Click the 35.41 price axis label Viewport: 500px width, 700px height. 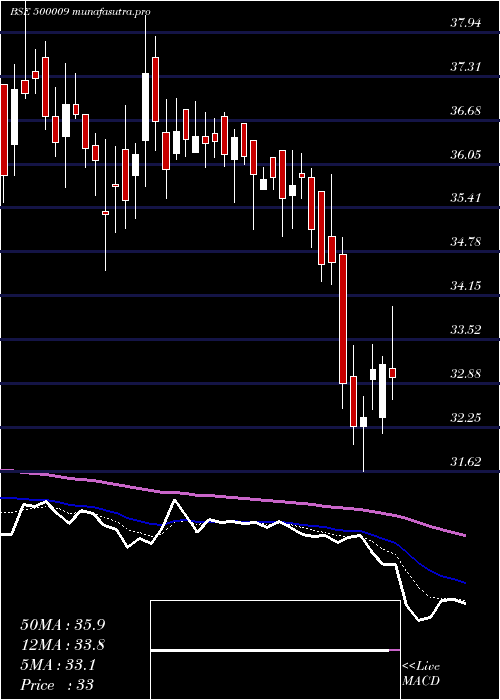pyautogui.click(x=466, y=198)
